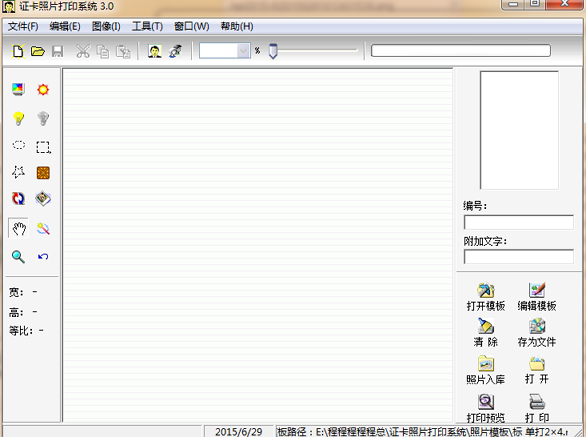586x437 pixels.
Task: Click the 宽: width label
Action: pos(16,292)
